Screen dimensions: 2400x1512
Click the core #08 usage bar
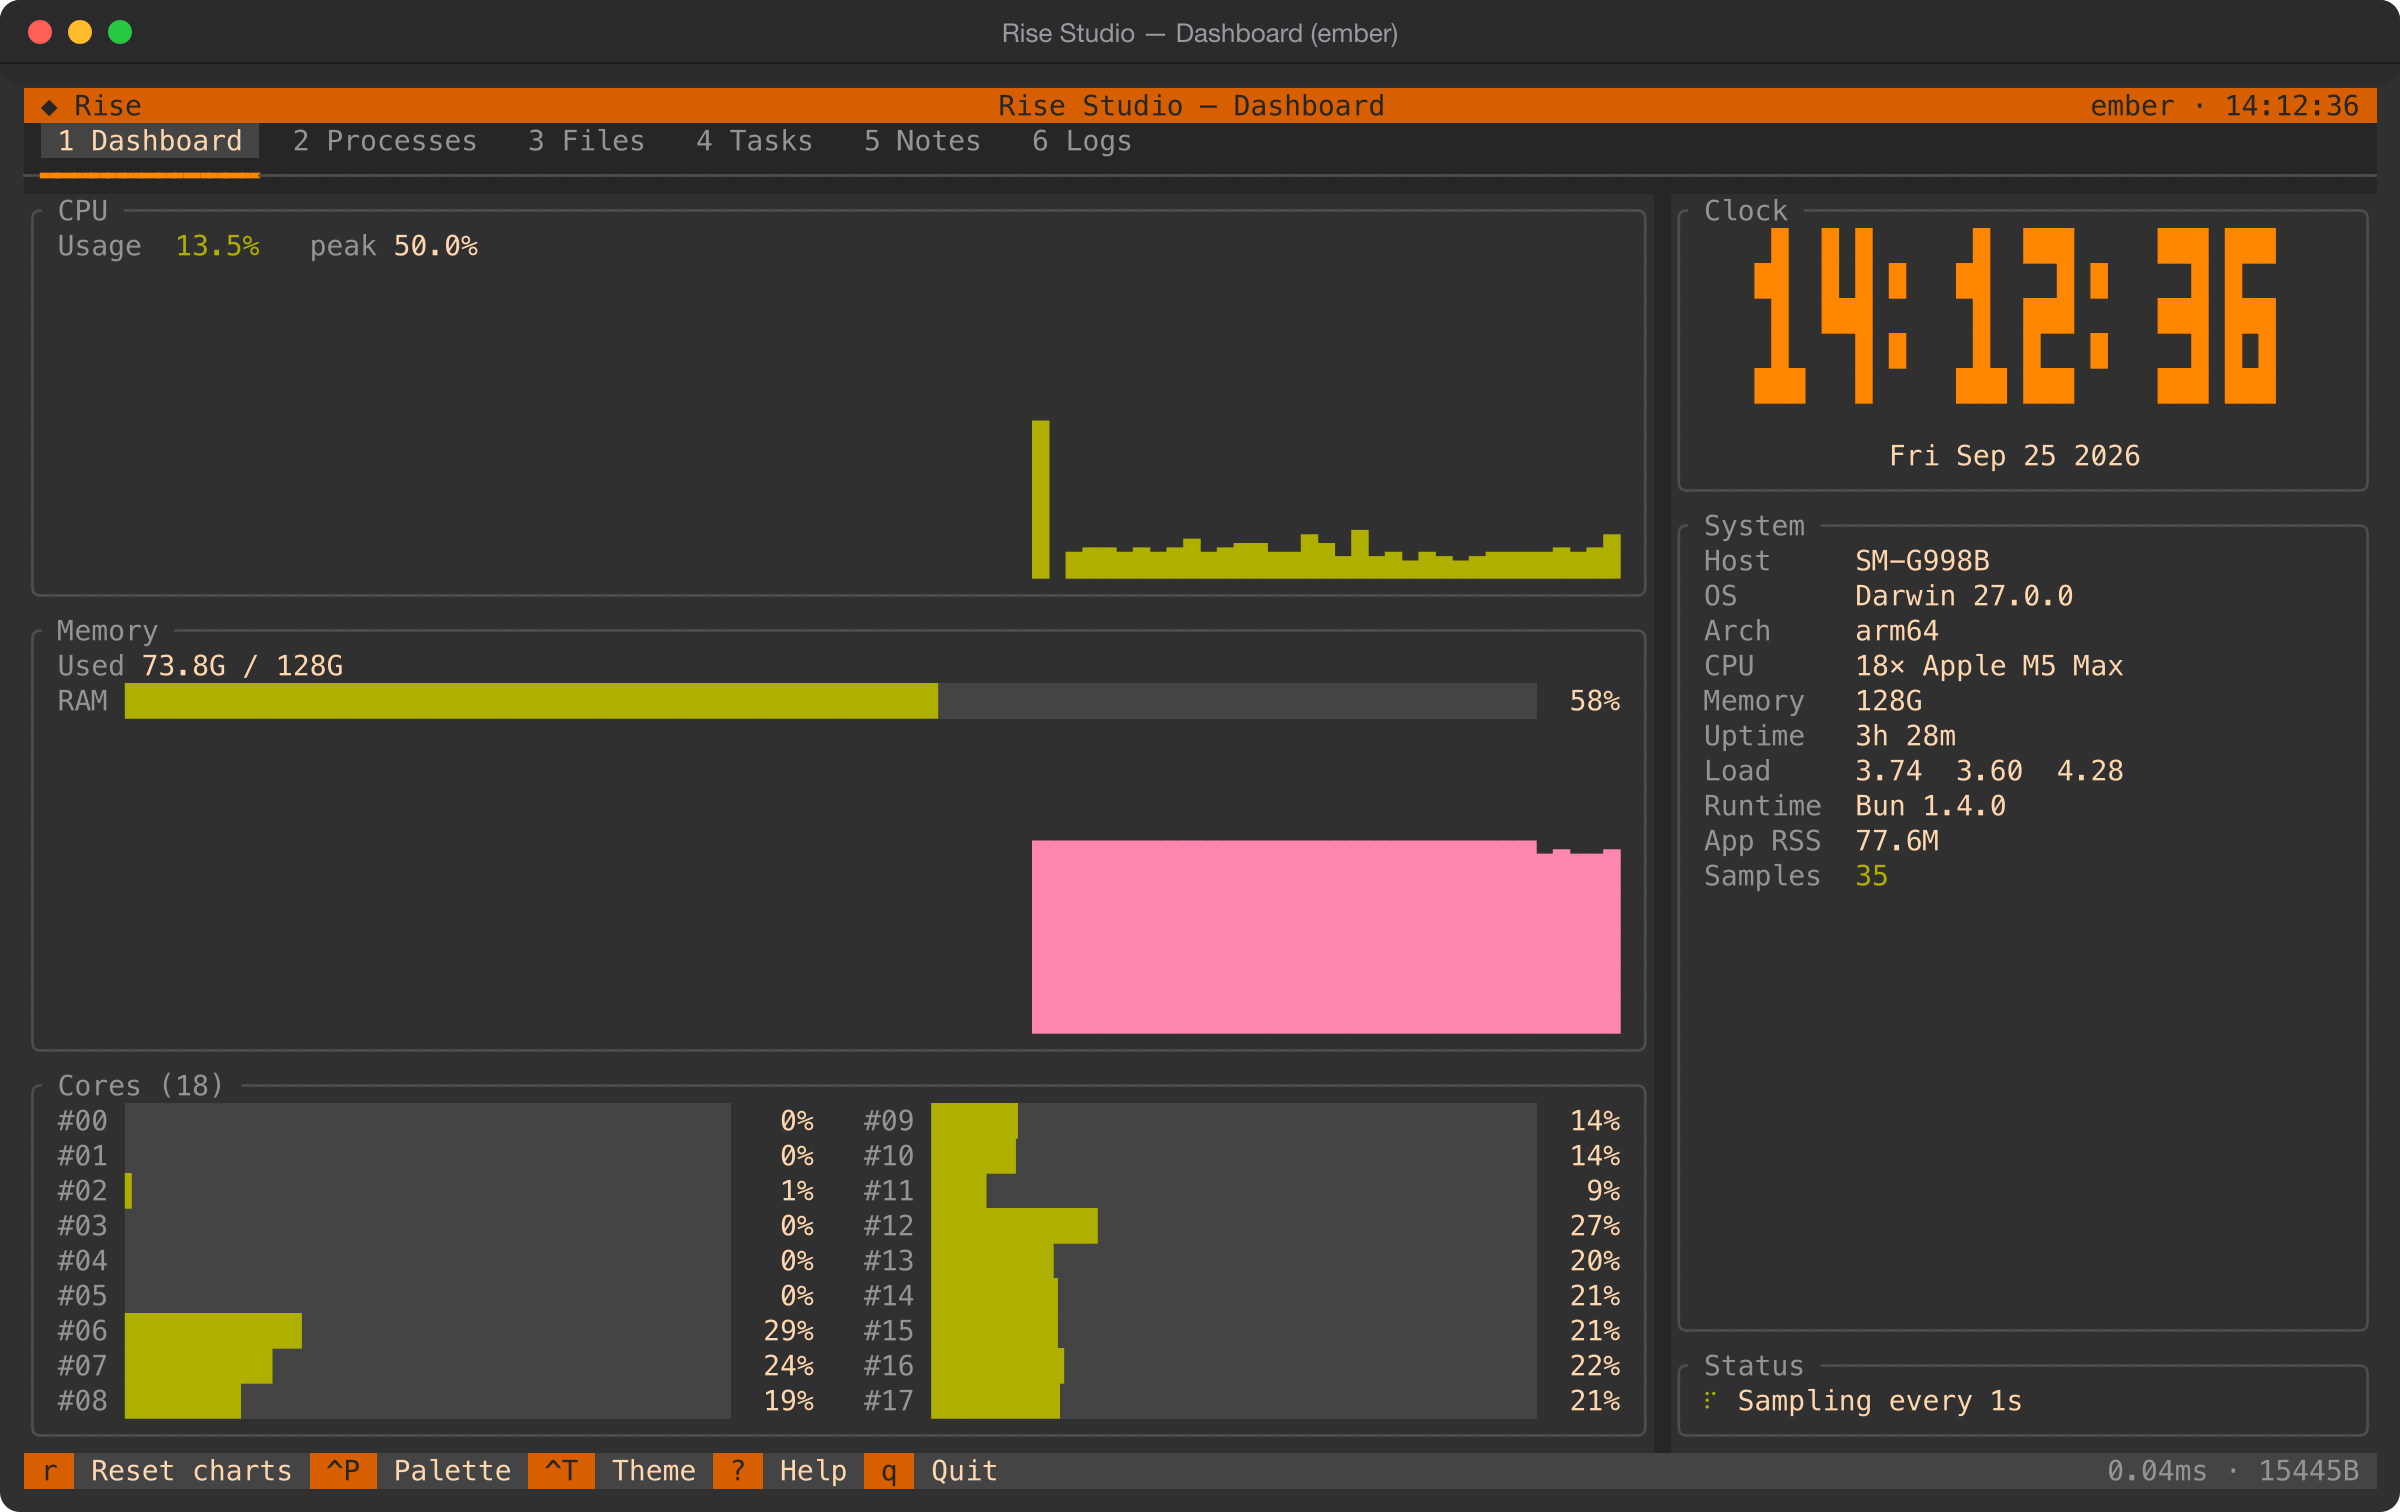pos(427,1401)
